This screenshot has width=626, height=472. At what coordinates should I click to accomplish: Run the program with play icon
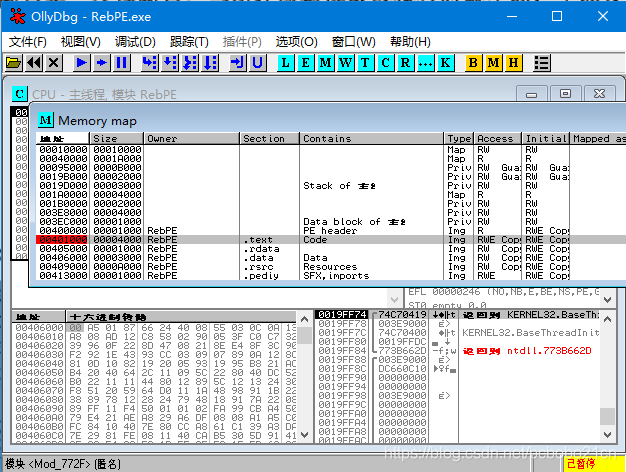pyautogui.click(x=82, y=63)
